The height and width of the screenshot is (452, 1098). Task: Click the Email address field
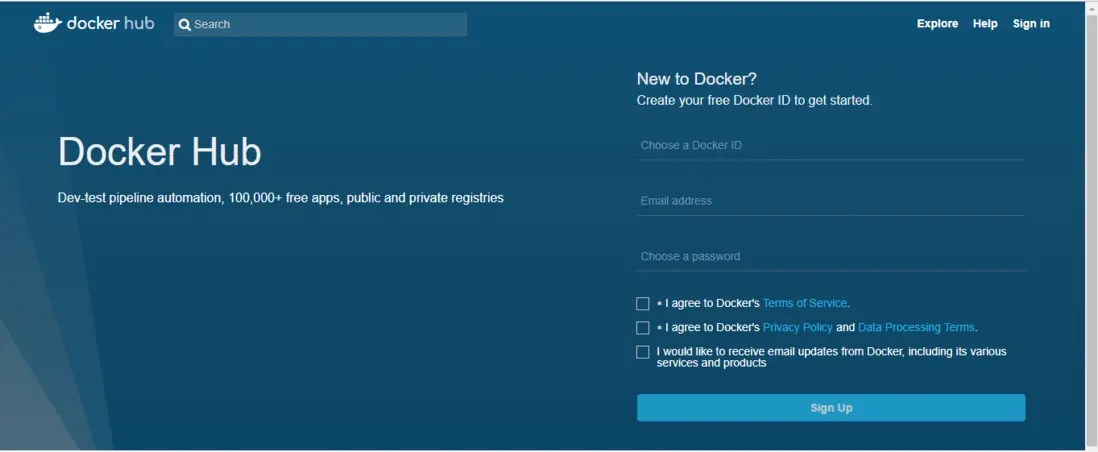831,201
